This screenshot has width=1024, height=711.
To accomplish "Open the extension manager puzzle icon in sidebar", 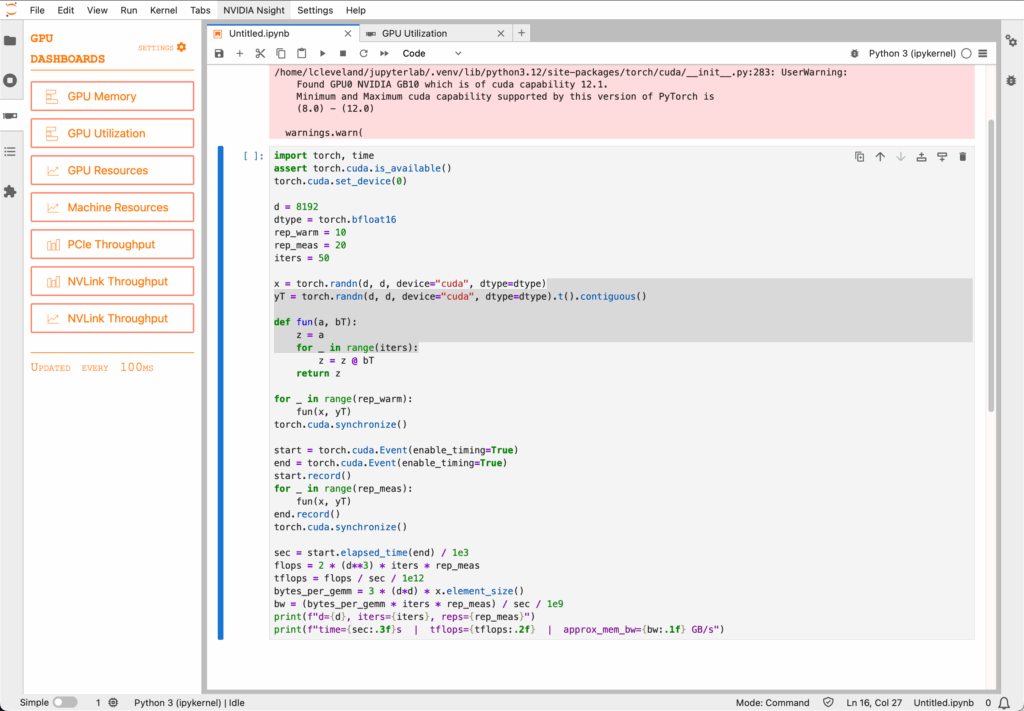I will click(x=10, y=191).
